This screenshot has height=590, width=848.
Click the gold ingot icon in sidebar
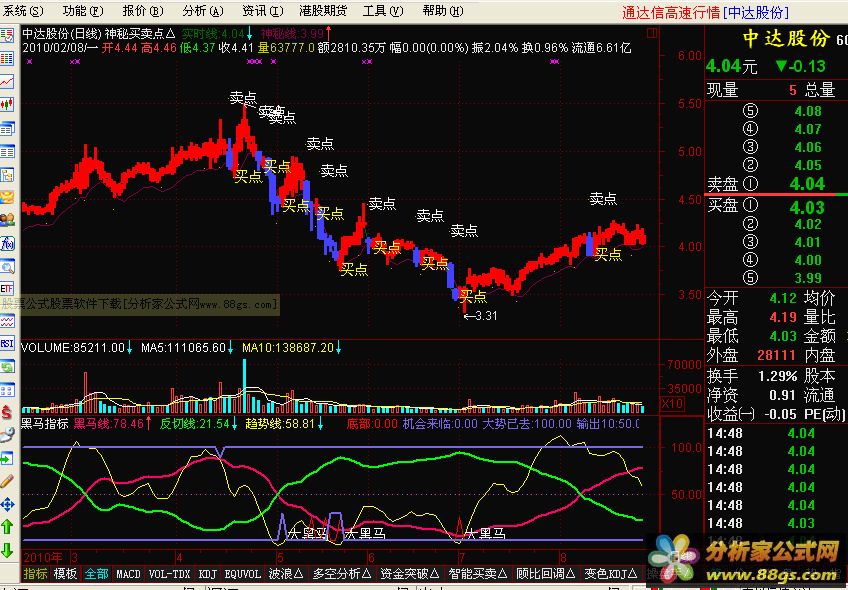pyautogui.click(x=7, y=197)
